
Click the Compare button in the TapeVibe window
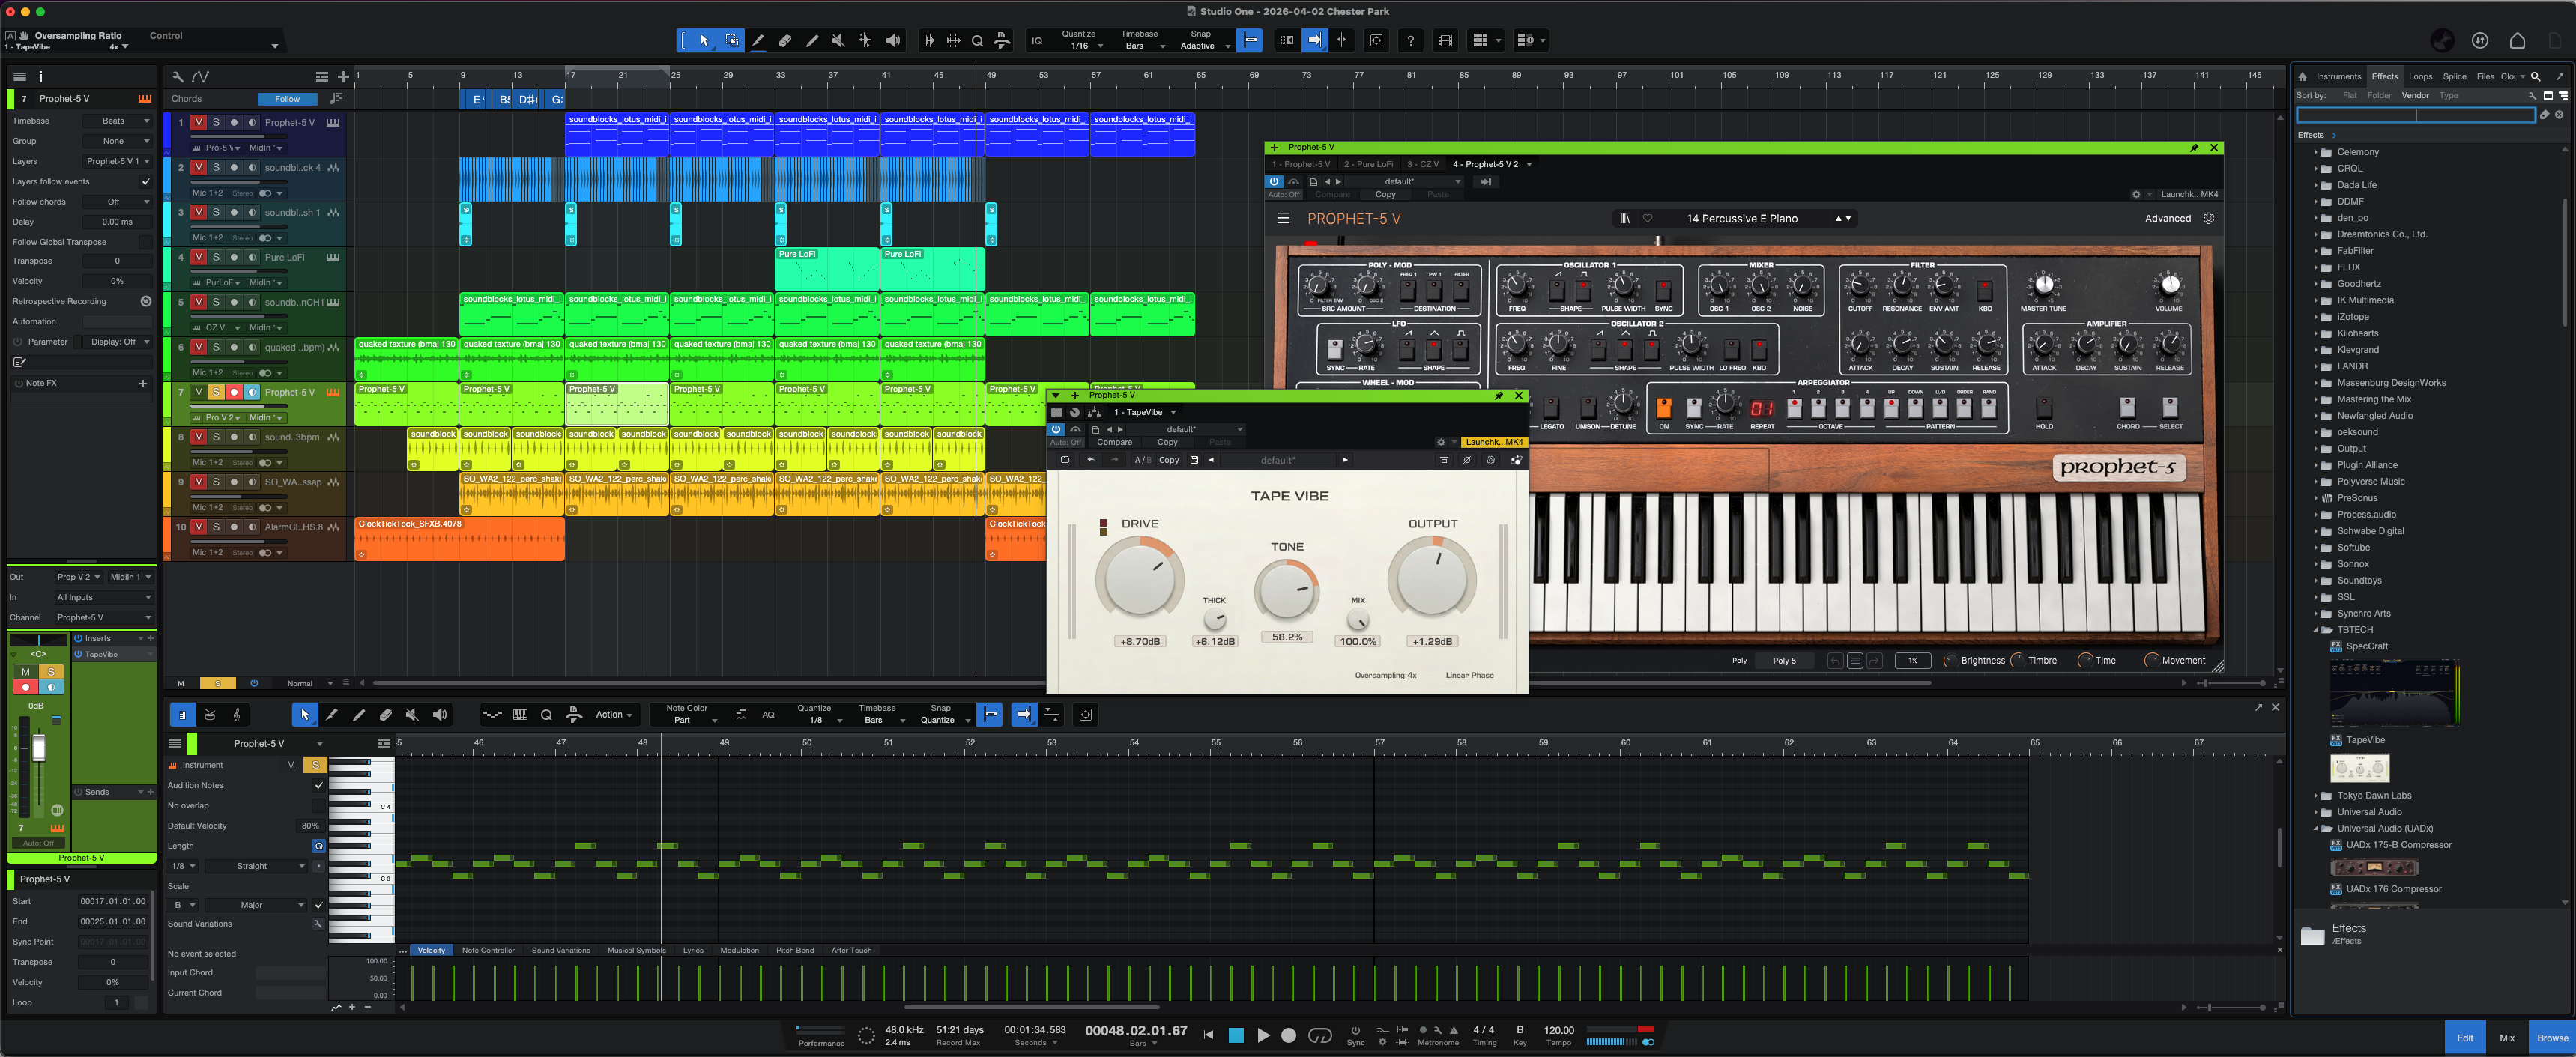[x=1114, y=443]
